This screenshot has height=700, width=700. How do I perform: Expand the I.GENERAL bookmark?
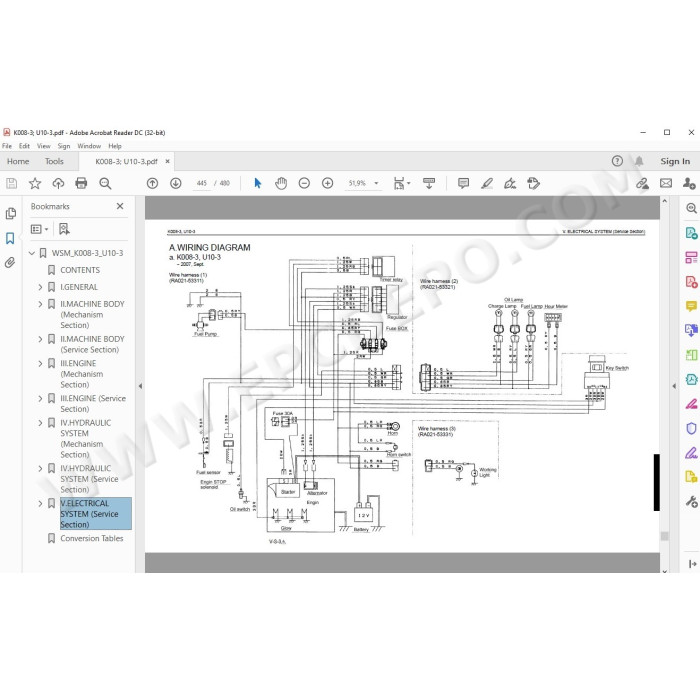click(x=40, y=287)
